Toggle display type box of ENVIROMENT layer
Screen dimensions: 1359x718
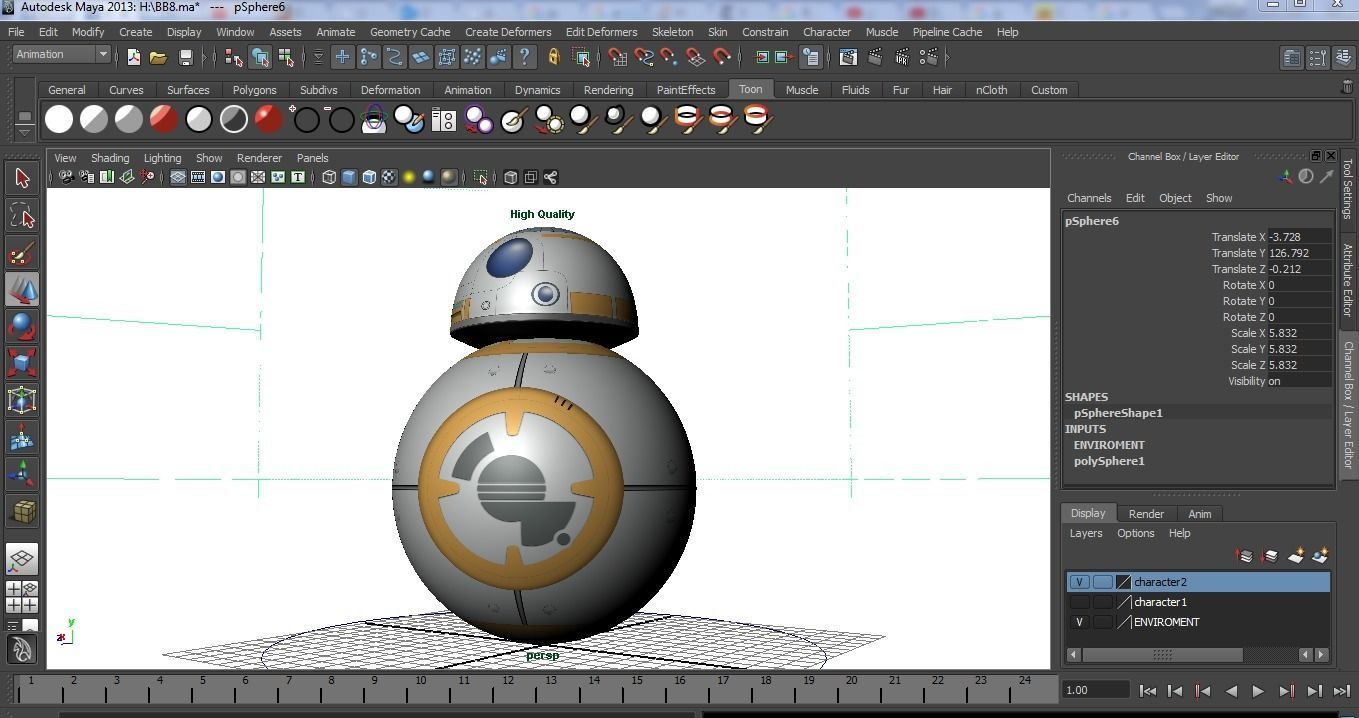click(1102, 622)
